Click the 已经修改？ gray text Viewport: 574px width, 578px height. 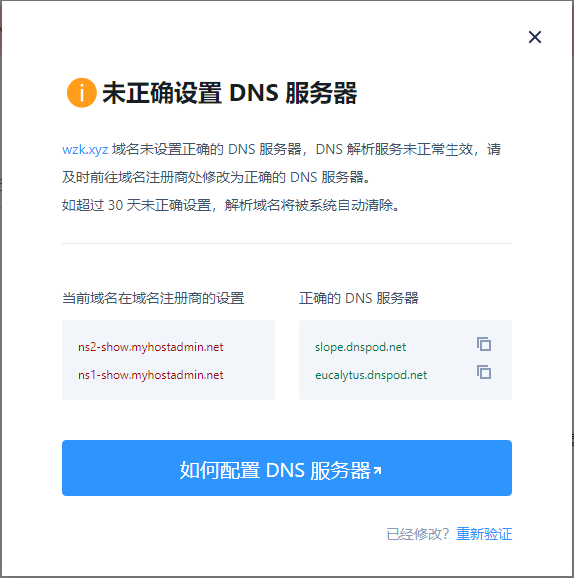[x=418, y=534]
